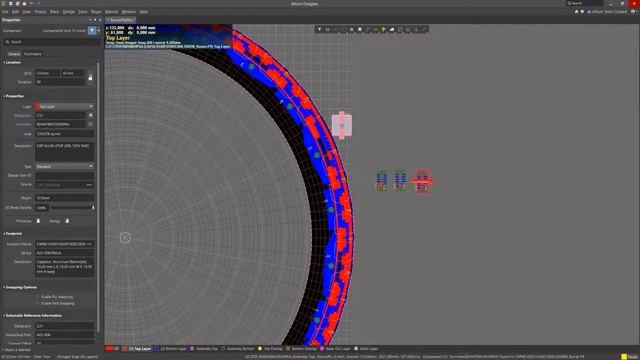Open the Edit menu
Viewport: 640px width, 360px height.
click(16, 12)
